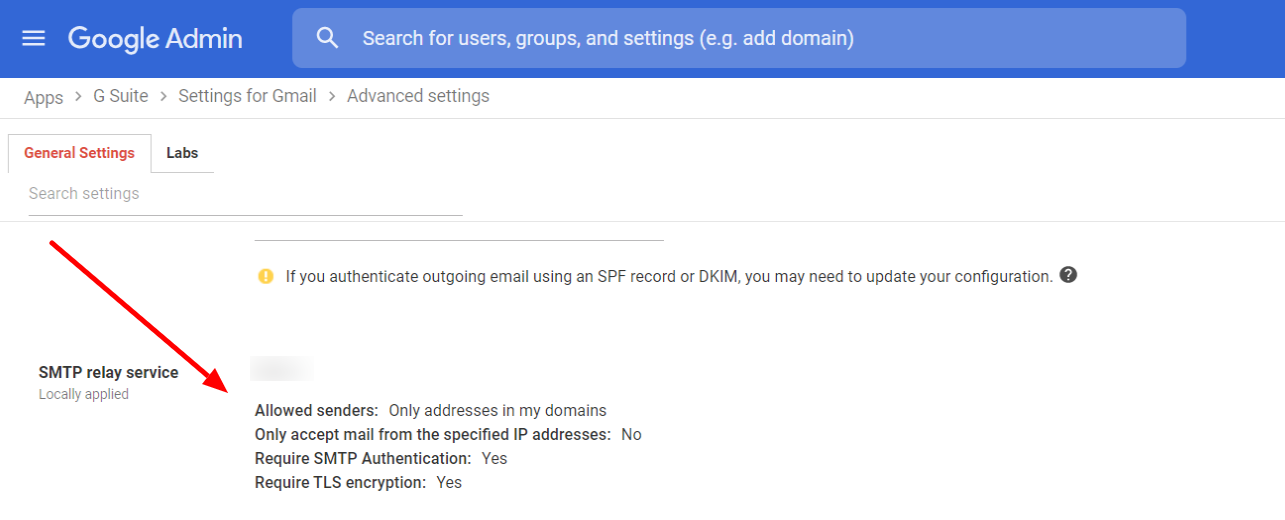Click the Allowed senders setting row
1285x520 pixels.
(x=430, y=410)
